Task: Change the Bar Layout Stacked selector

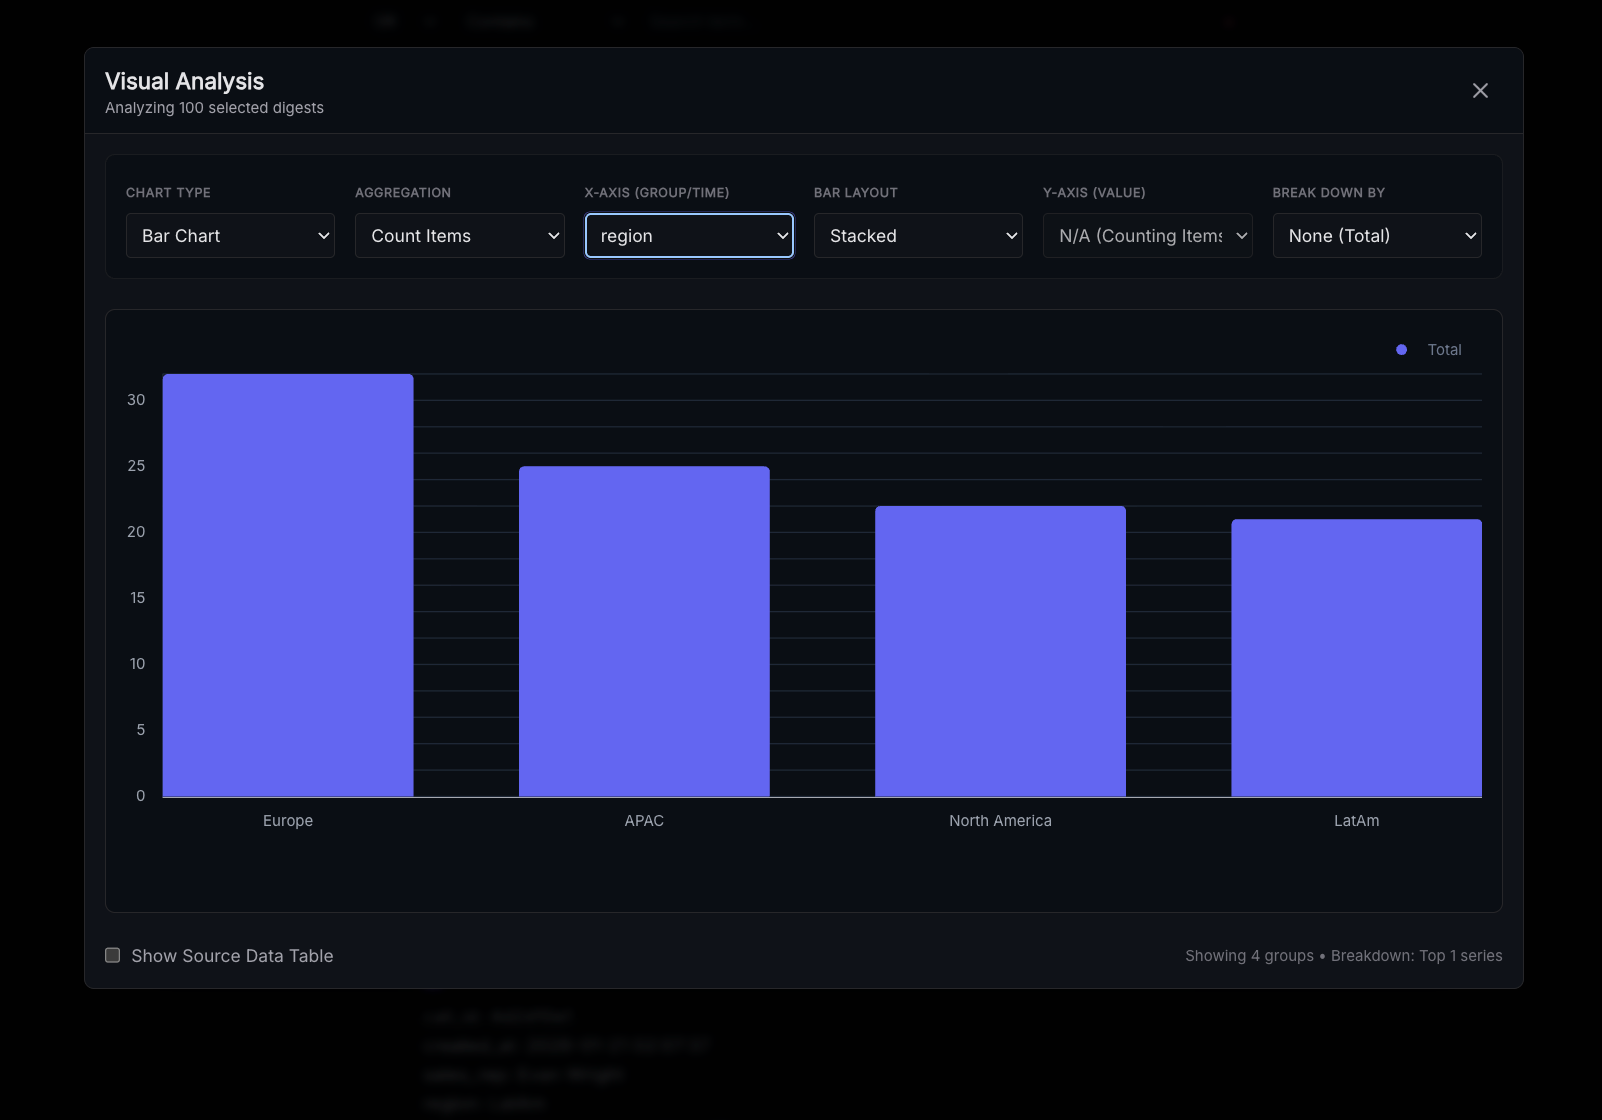Action: (x=918, y=236)
